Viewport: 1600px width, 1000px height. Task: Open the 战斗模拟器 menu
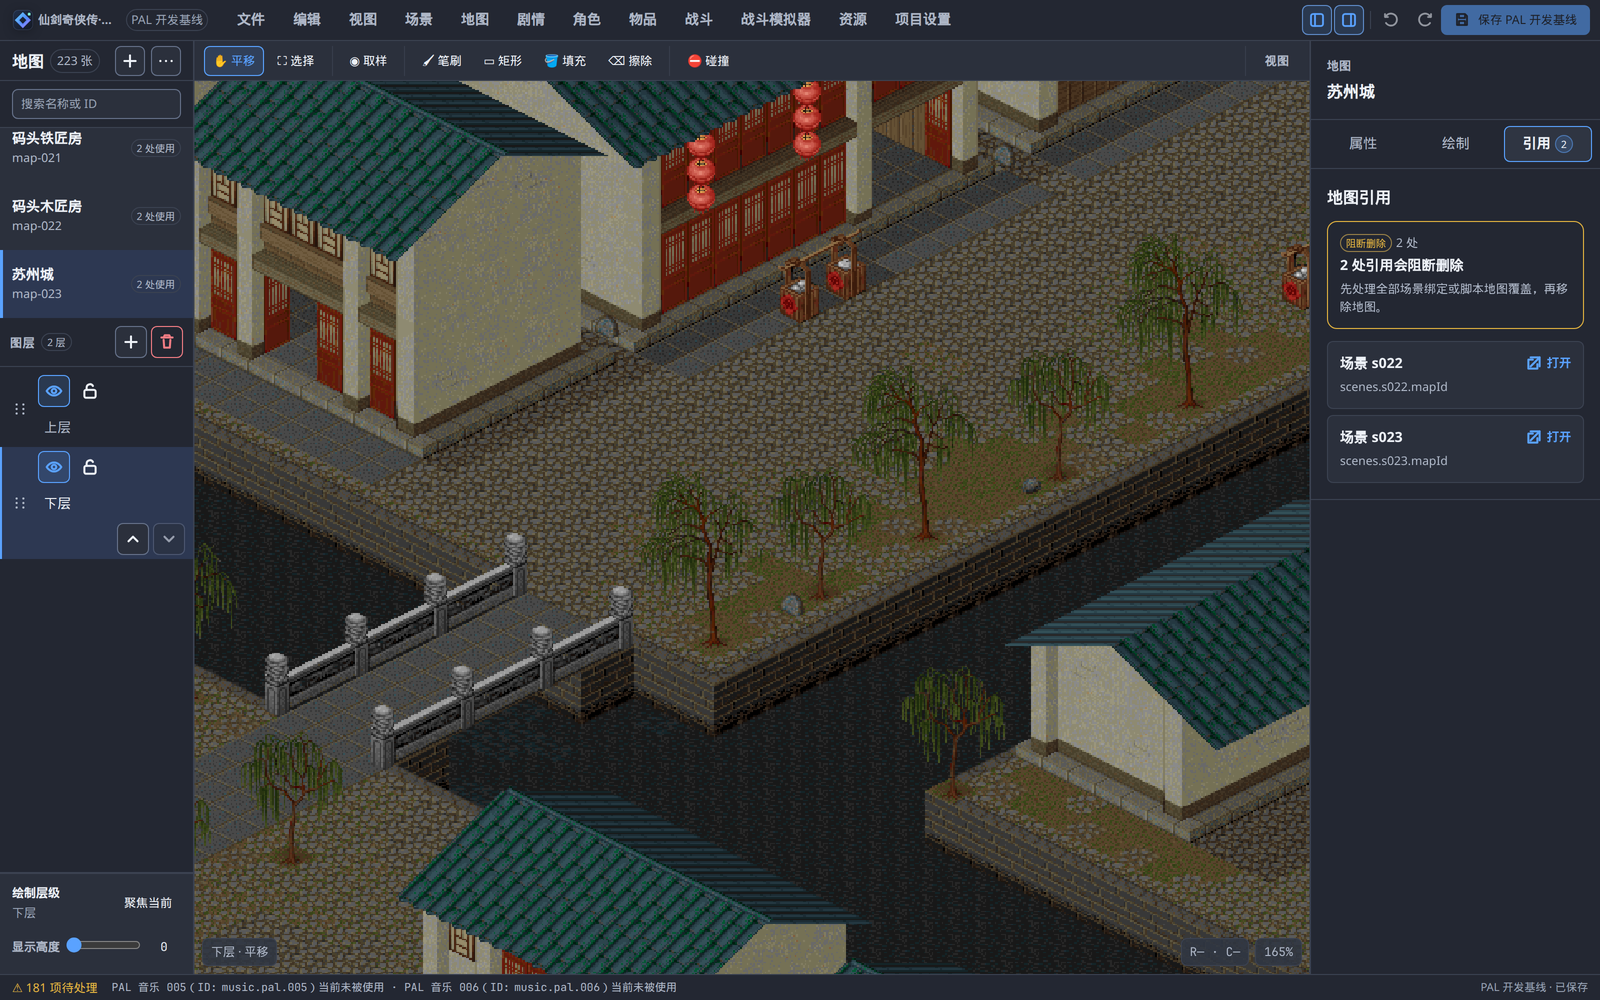click(x=776, y=20)
